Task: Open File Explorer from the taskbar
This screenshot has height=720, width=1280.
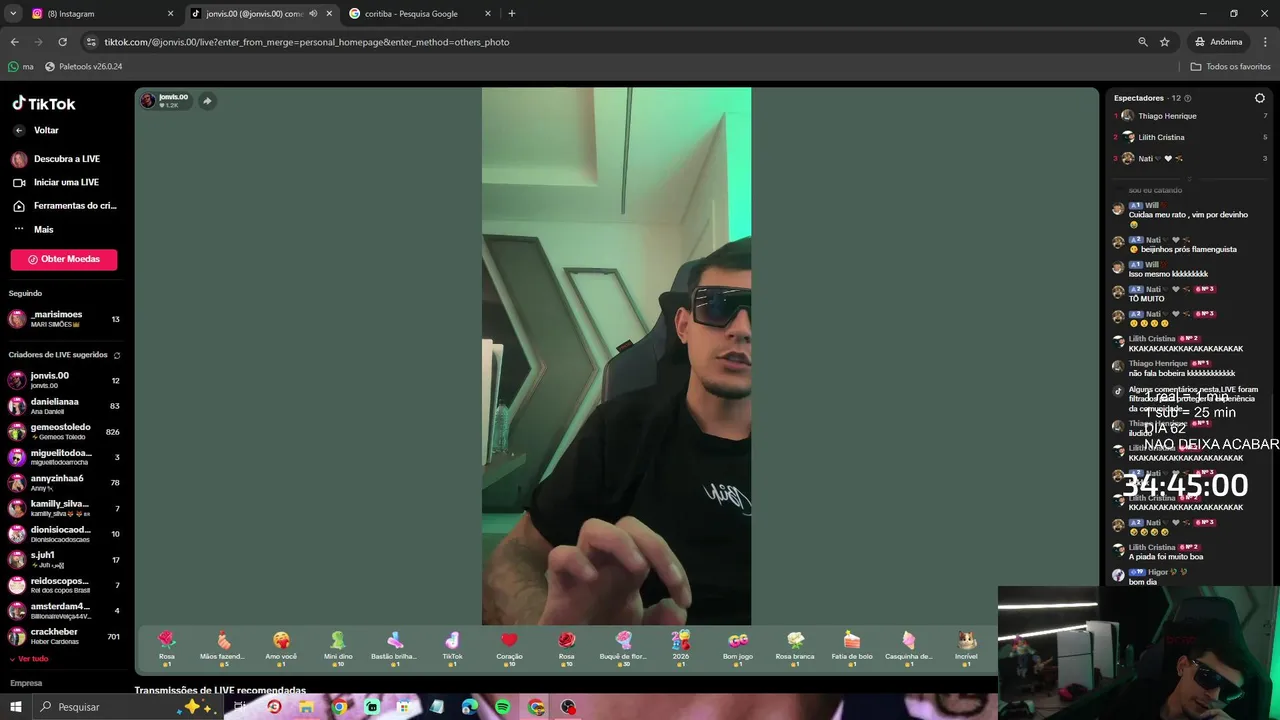Action: coord(306,707)
